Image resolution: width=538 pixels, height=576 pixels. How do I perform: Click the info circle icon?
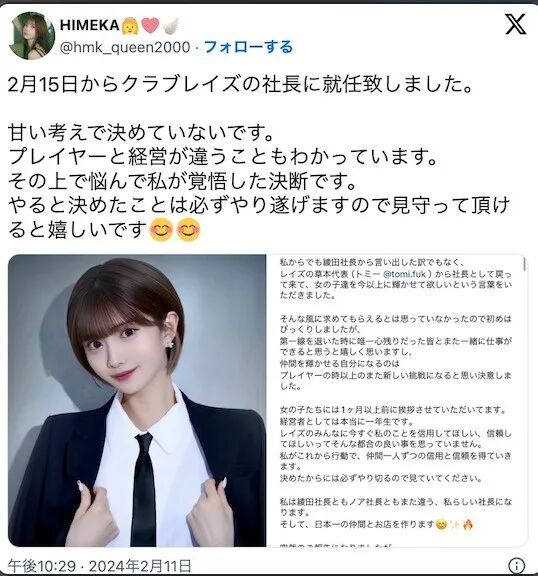tap(517, 565)
